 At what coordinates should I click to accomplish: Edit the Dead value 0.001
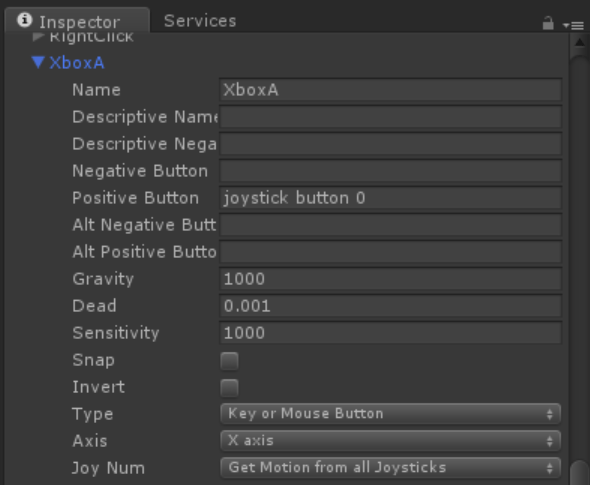[391, 306]
